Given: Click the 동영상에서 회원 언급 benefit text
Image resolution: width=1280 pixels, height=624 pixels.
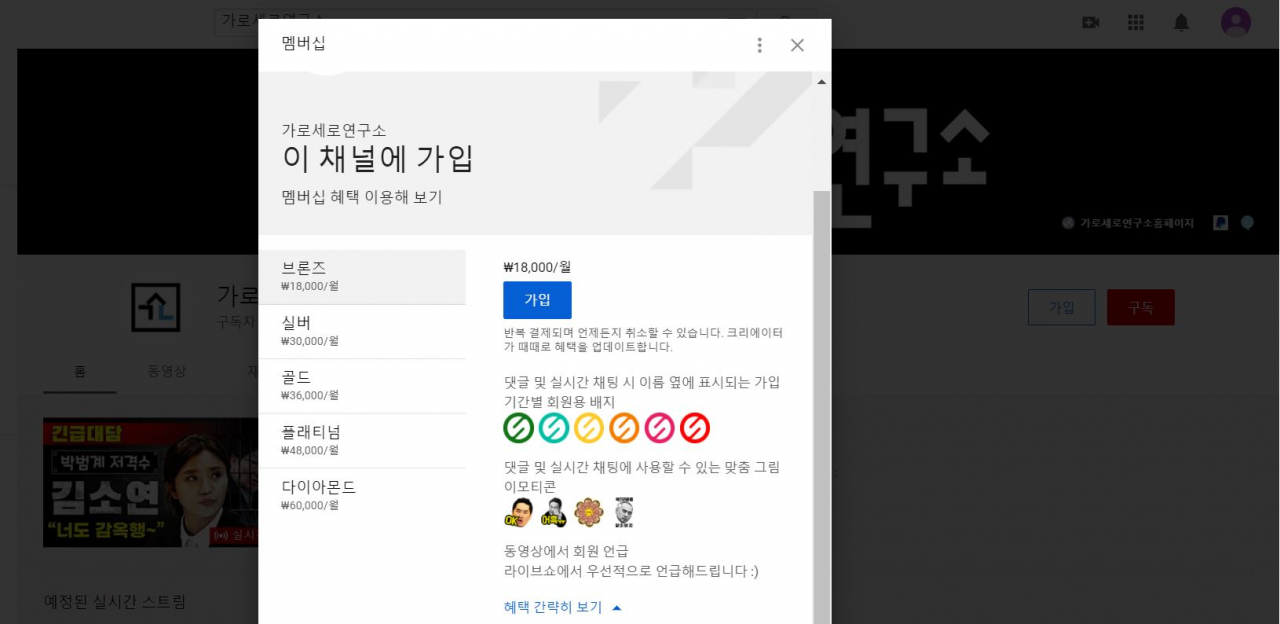Looking at the screenshot, I should (566, 551).
